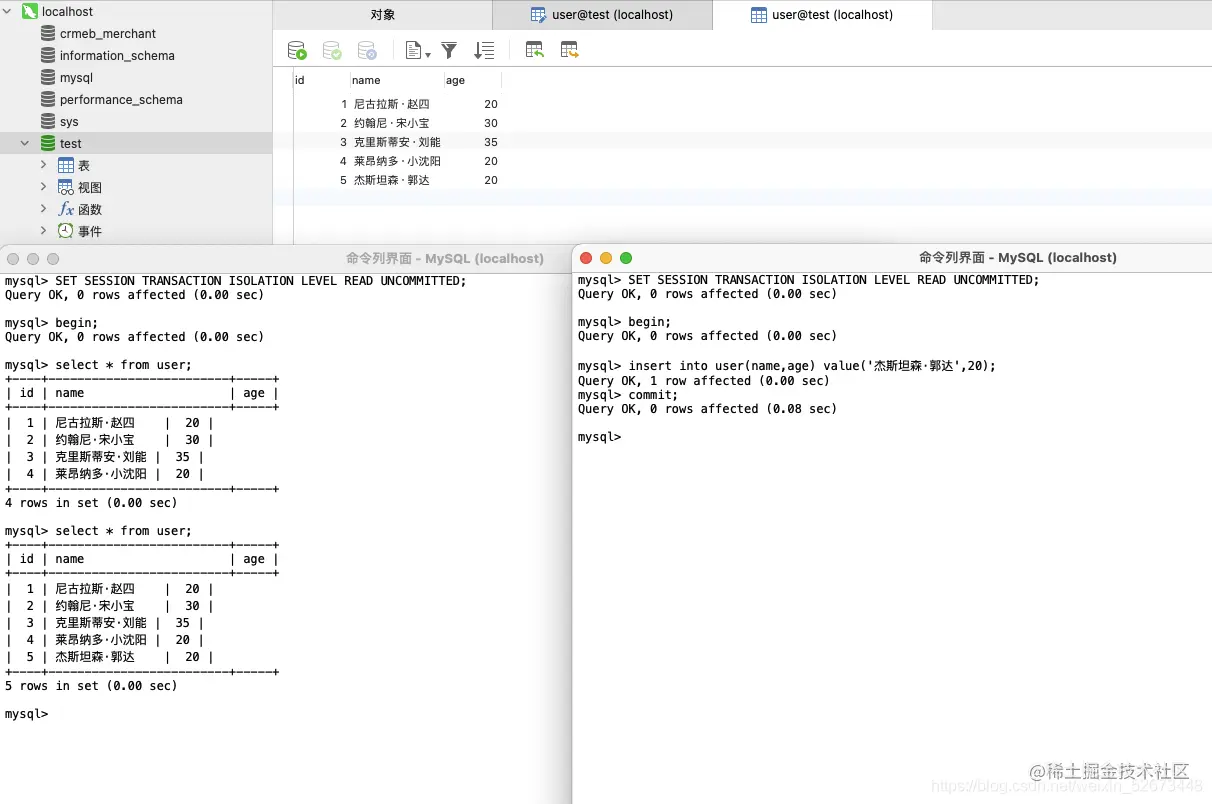Select cell 克里斯蒂安·刘能 in the data grid
The image size is (1212, 804).
click(397, 142)
